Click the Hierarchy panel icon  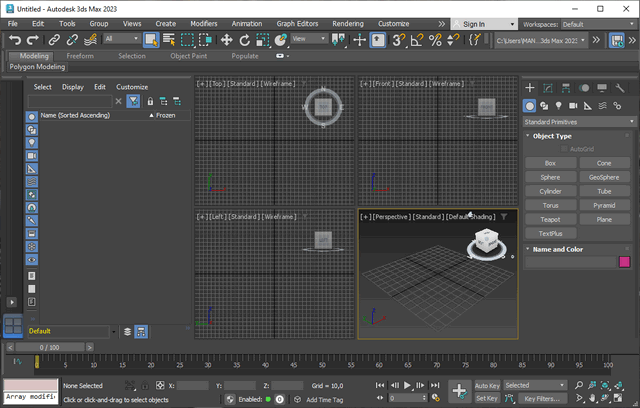point(567,88)
